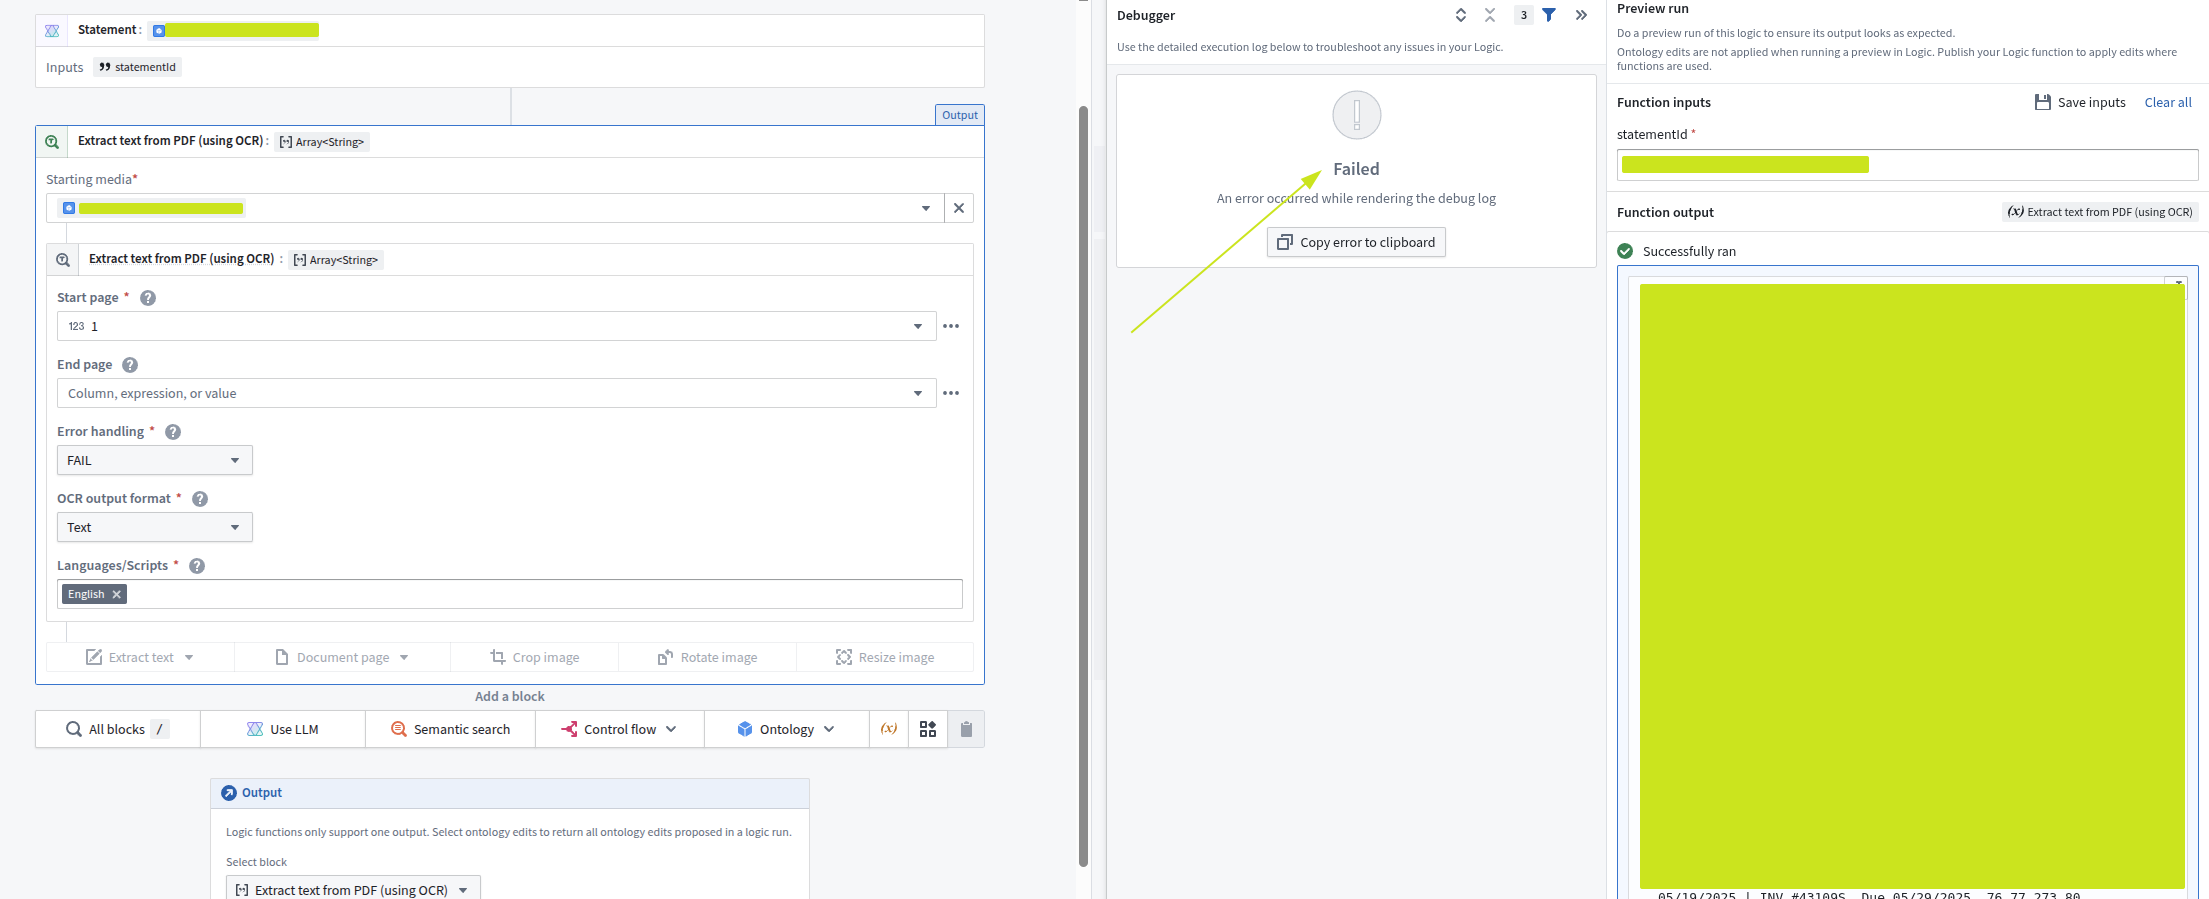Image resolution: width=2209 pixels, height=899 pixels.
Task: Open the Starting media dropdown
Action: pos(926,208)
